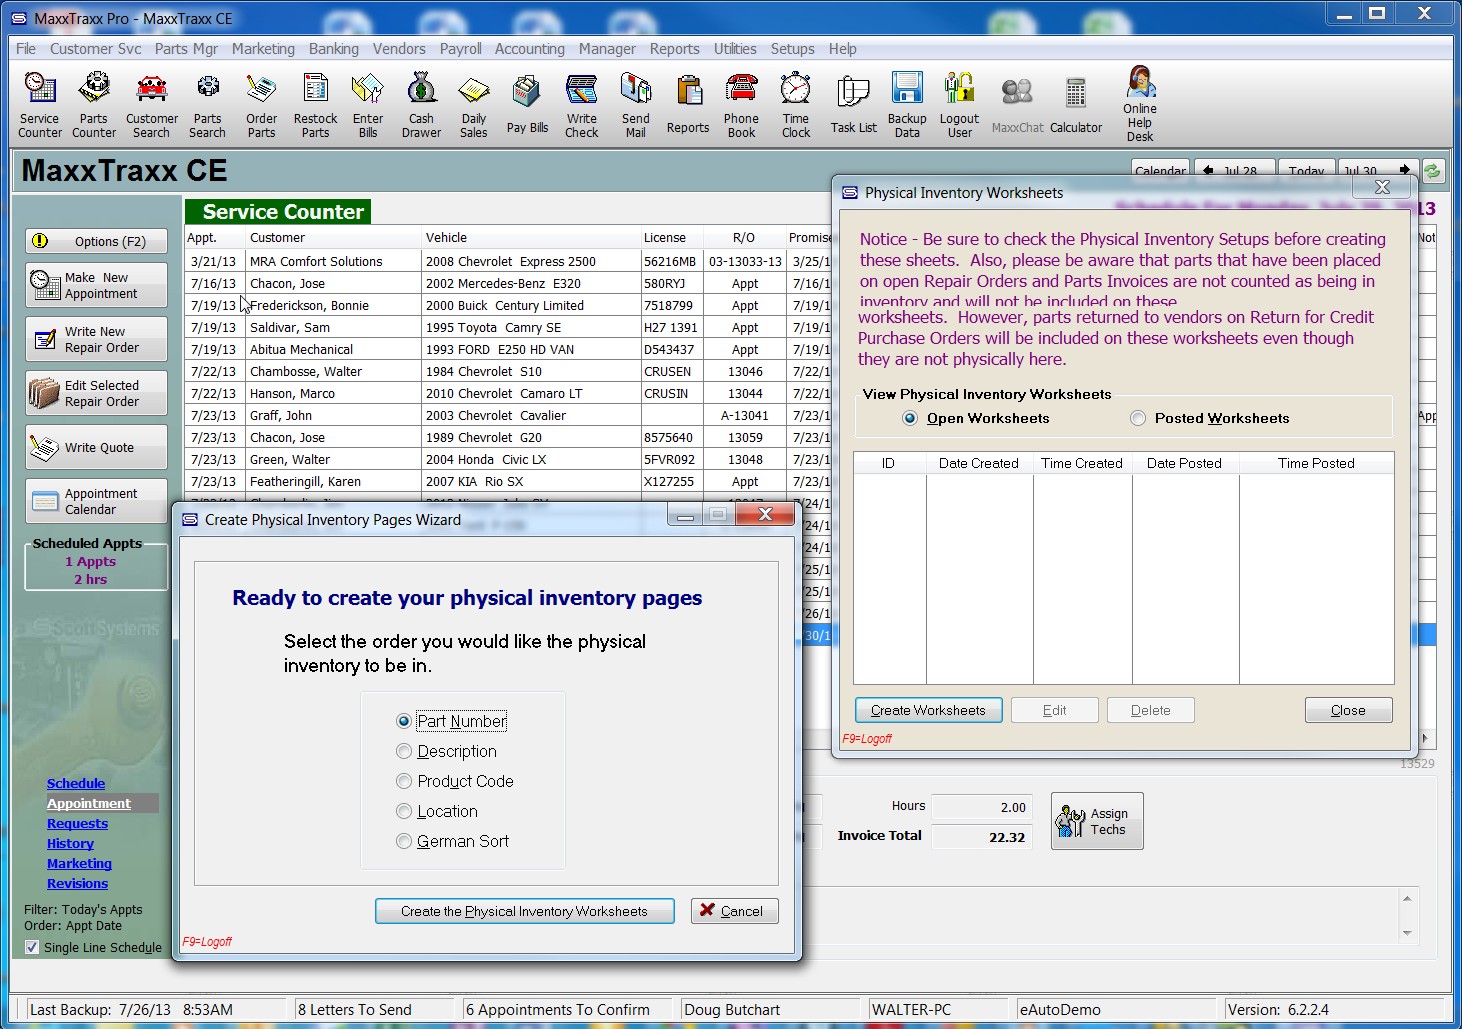Viewport: 1462px width, 1029px height.
Task: Open the Task List
Action: (x=854, y=104)
